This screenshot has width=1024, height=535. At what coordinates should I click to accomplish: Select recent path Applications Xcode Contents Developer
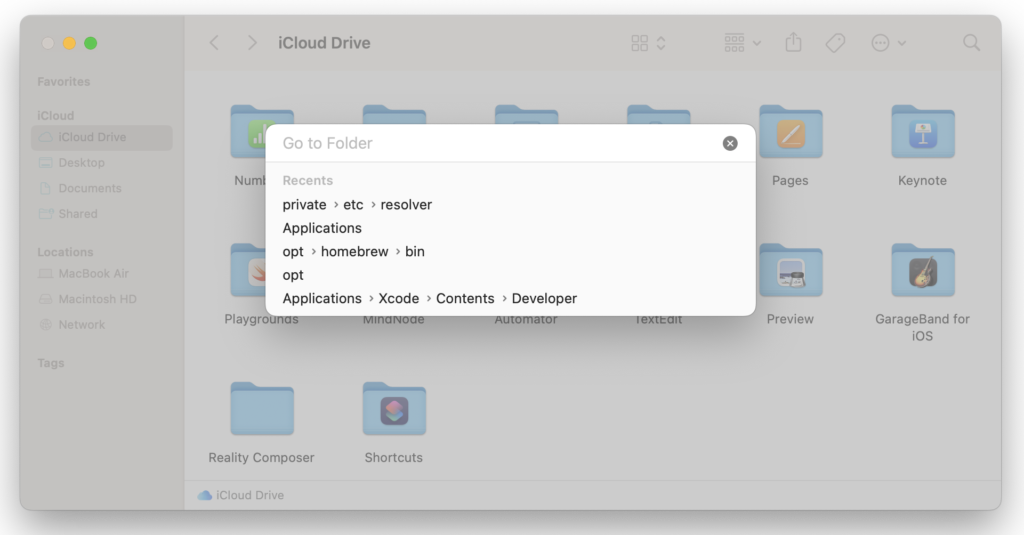pyautogui.click(x=430, y=299)
